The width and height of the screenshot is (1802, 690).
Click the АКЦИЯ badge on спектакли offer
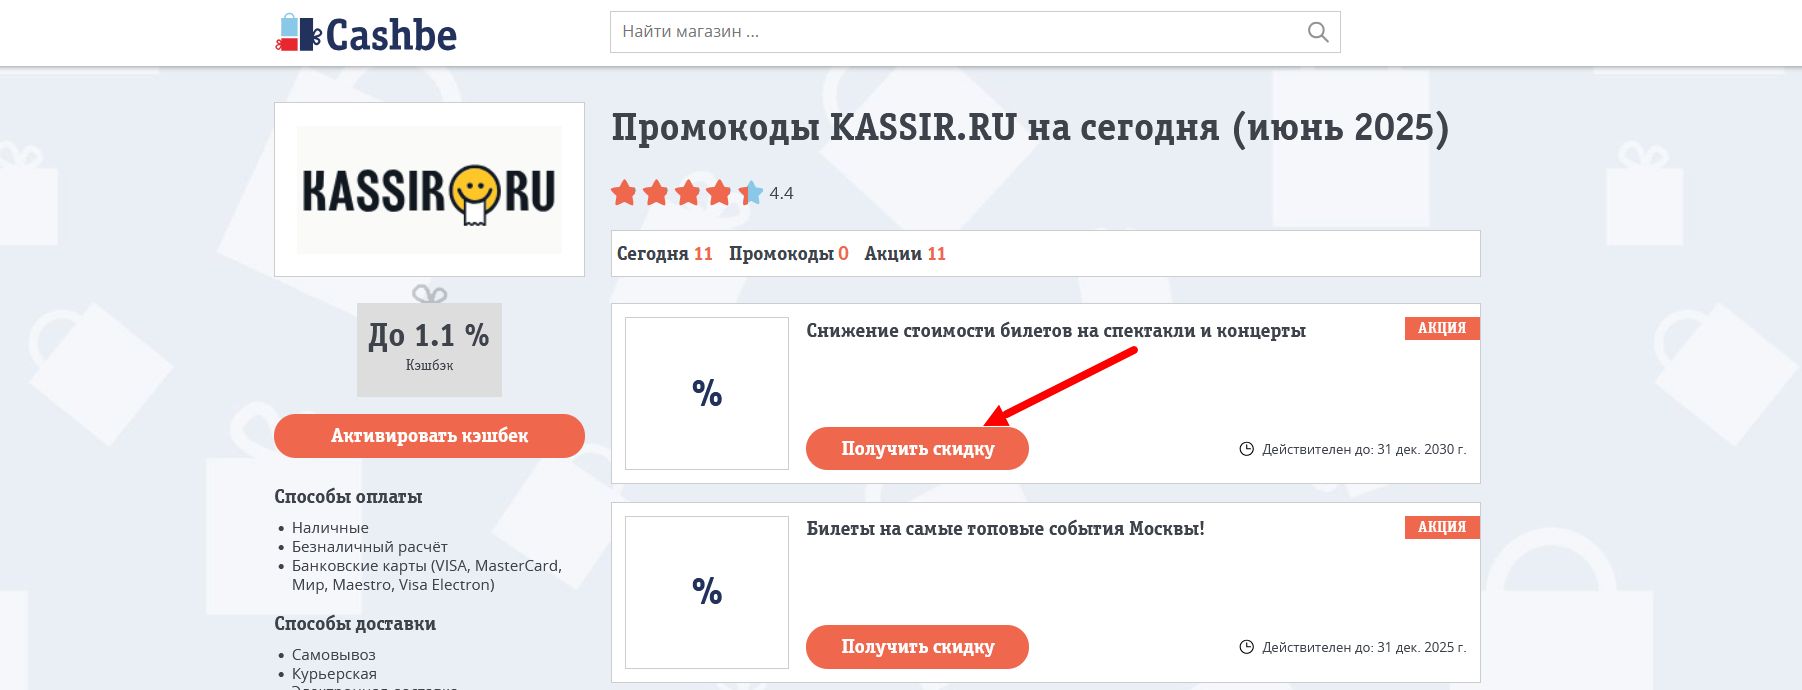[x=1442, y=328]
